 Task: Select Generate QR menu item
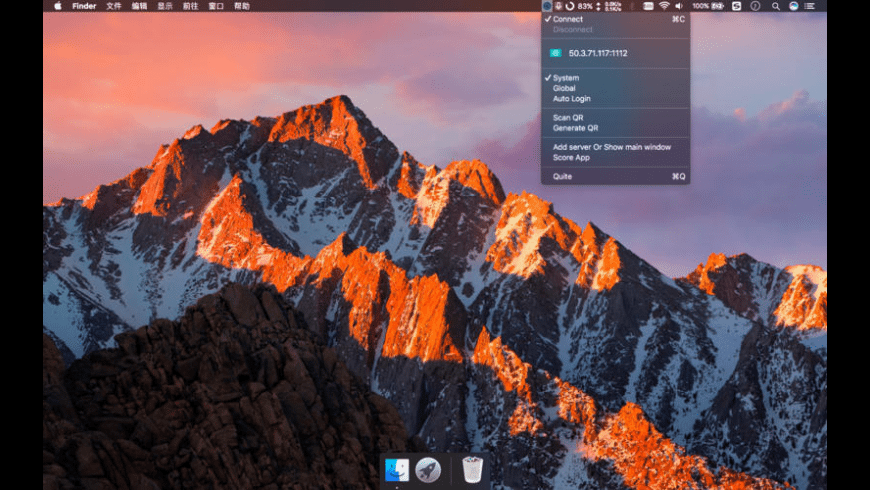575,128
